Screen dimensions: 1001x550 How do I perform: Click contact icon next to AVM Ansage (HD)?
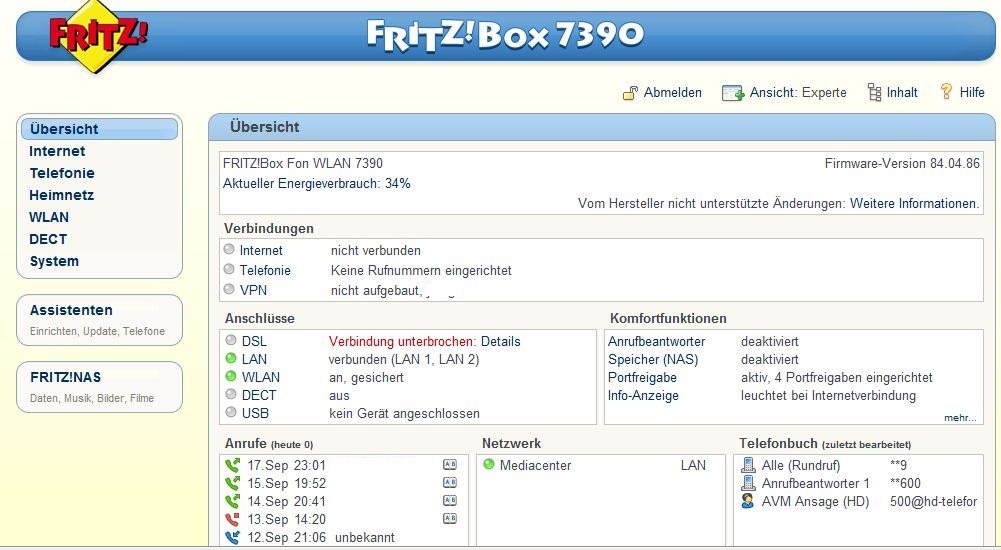coord(748,500)
